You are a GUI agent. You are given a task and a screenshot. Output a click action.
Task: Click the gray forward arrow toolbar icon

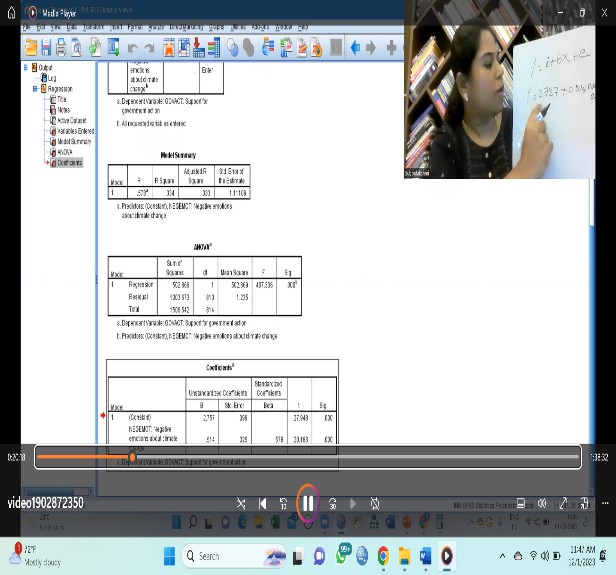click(370, 48)
